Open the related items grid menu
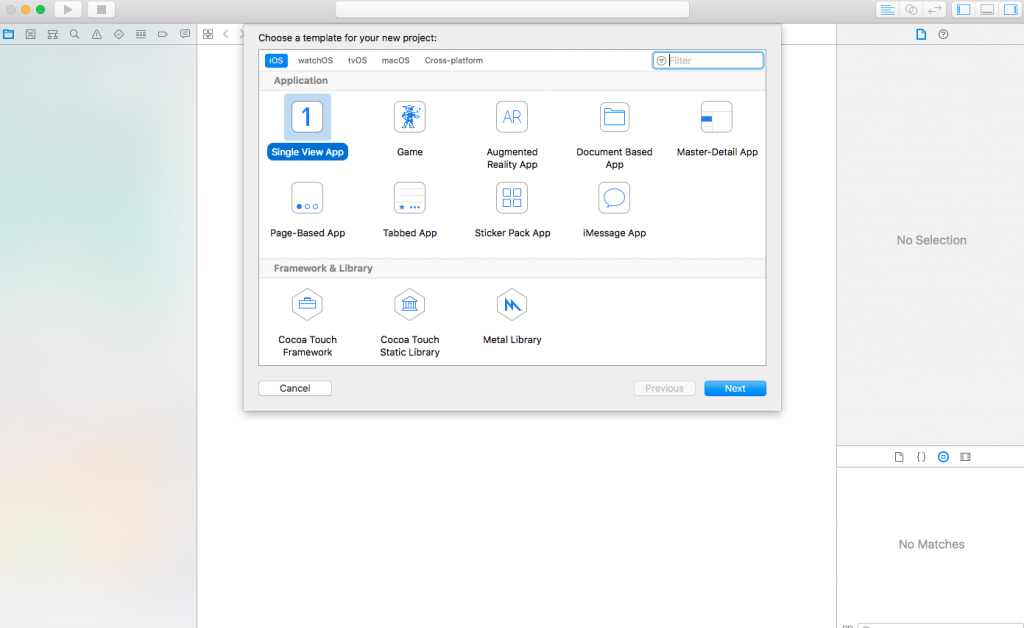 pyautogui.click(x=208, y=34)
